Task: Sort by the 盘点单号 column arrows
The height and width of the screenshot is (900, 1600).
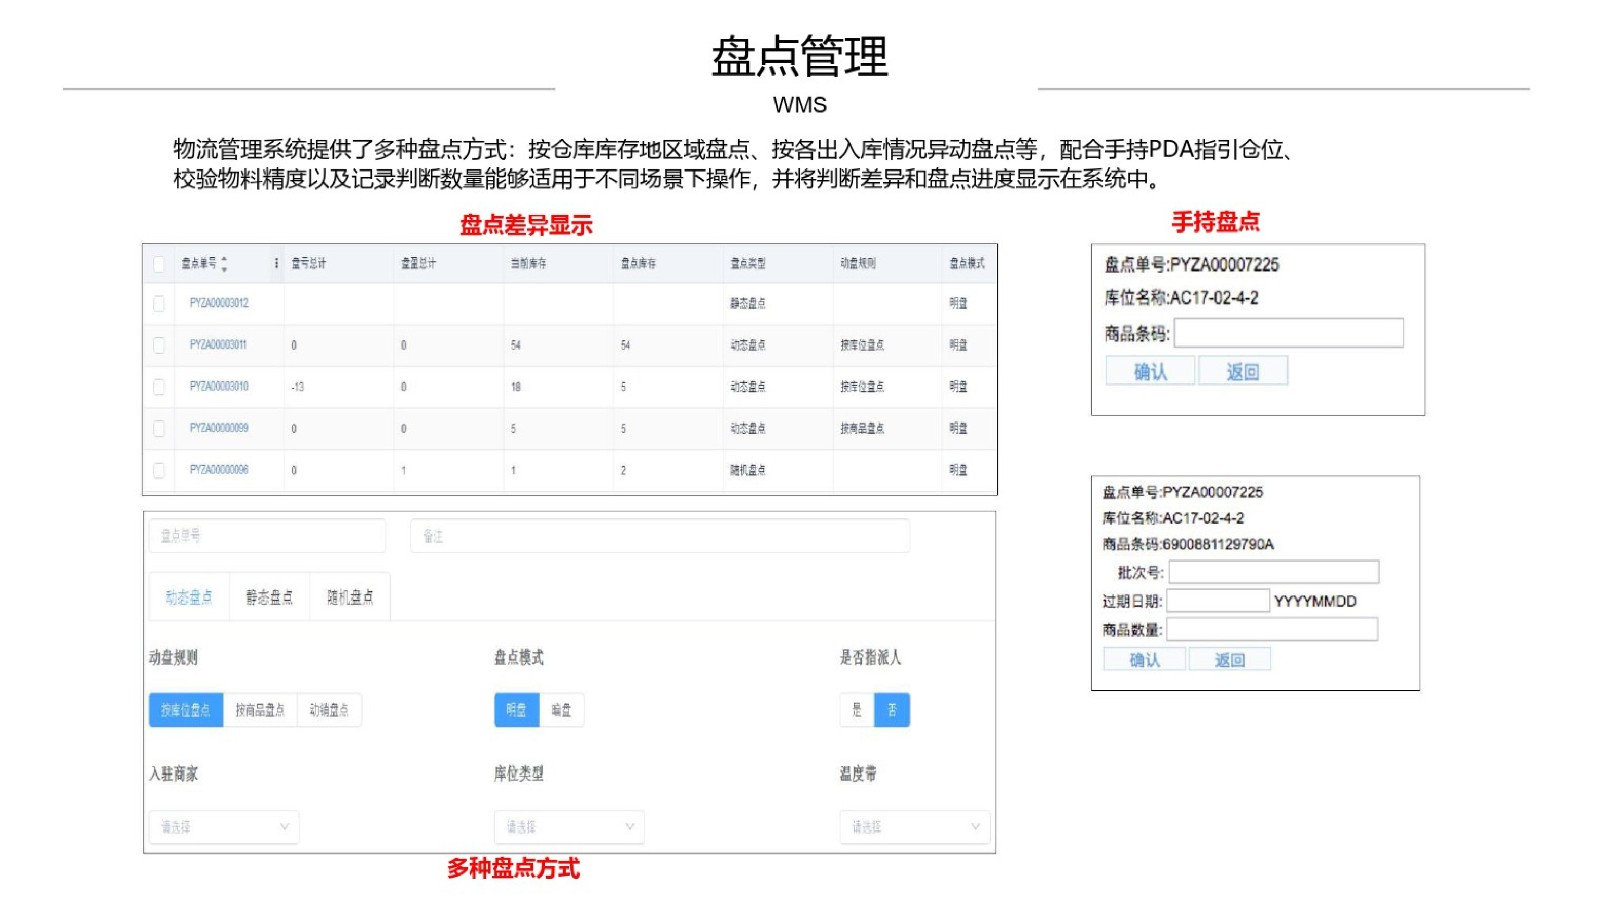Action: point(224,264)
